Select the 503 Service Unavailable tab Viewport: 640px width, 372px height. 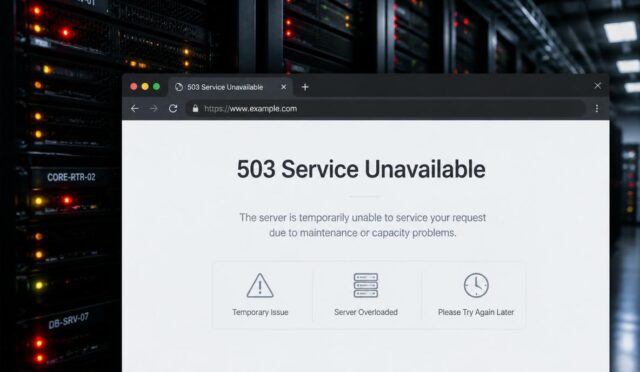point(230,87)
